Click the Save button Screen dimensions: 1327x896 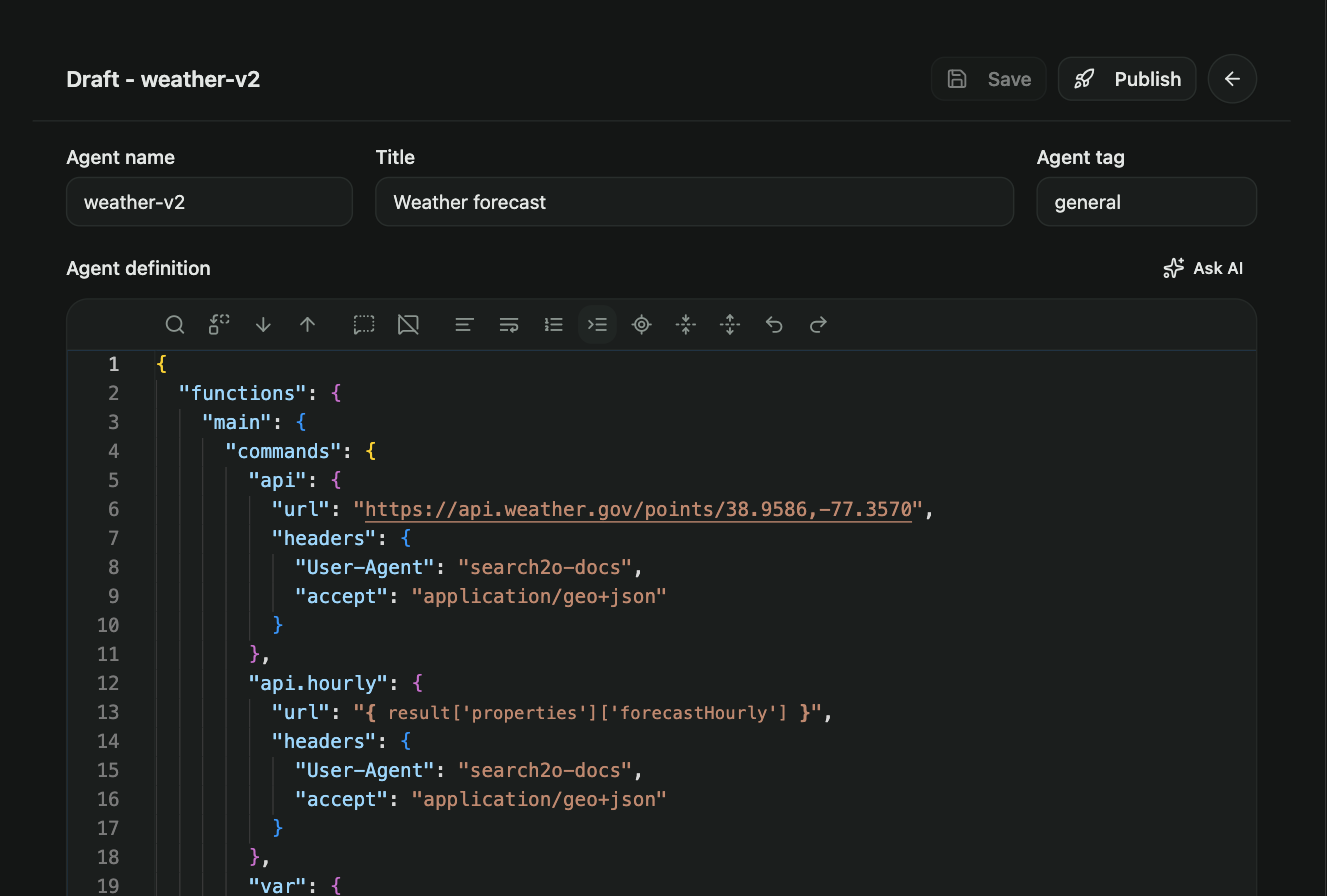(x=989, y=79)
